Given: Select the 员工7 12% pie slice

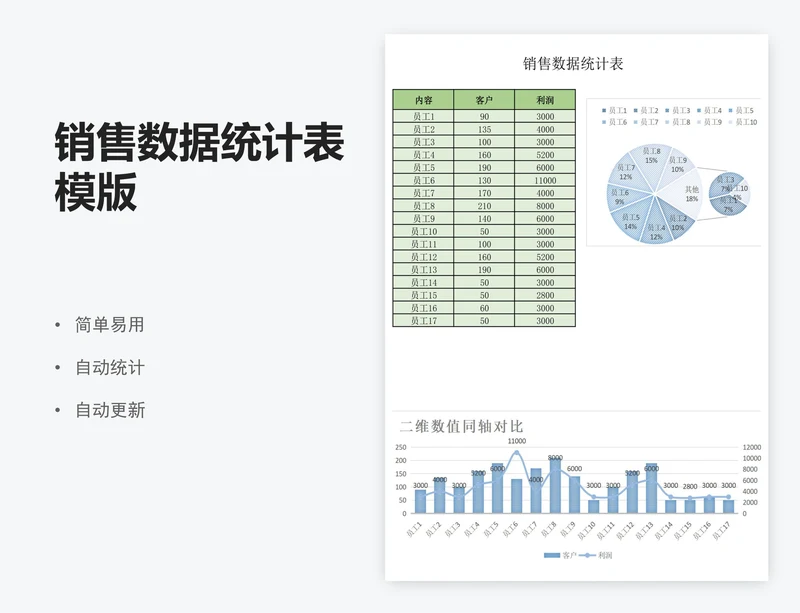Looking at the screenshot, I should [x=627, y=173].
